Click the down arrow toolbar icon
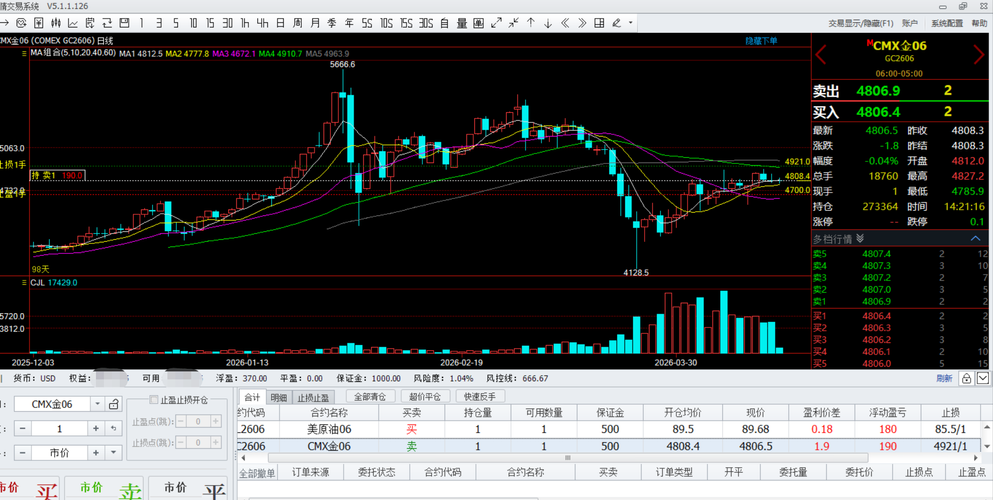This screenshot has width=993, height=500. pyautogui.click(x=548, y=23)
